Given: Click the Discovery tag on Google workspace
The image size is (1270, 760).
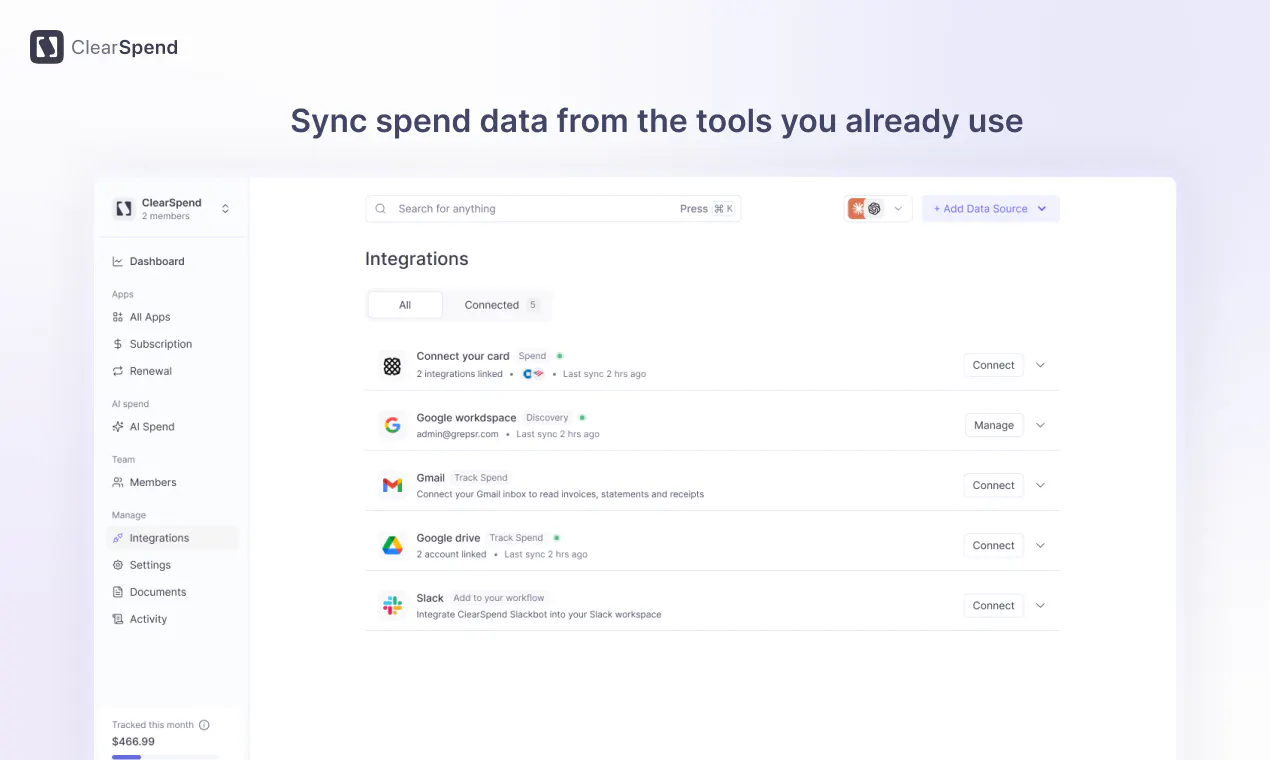Looking at the screenshot, I should pos(547,418).
